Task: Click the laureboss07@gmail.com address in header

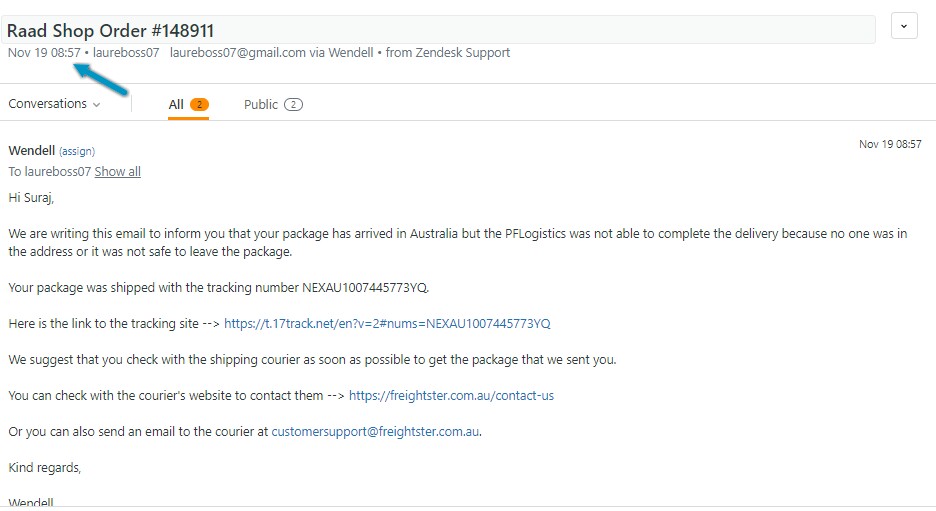Action: tap(237, 53)
